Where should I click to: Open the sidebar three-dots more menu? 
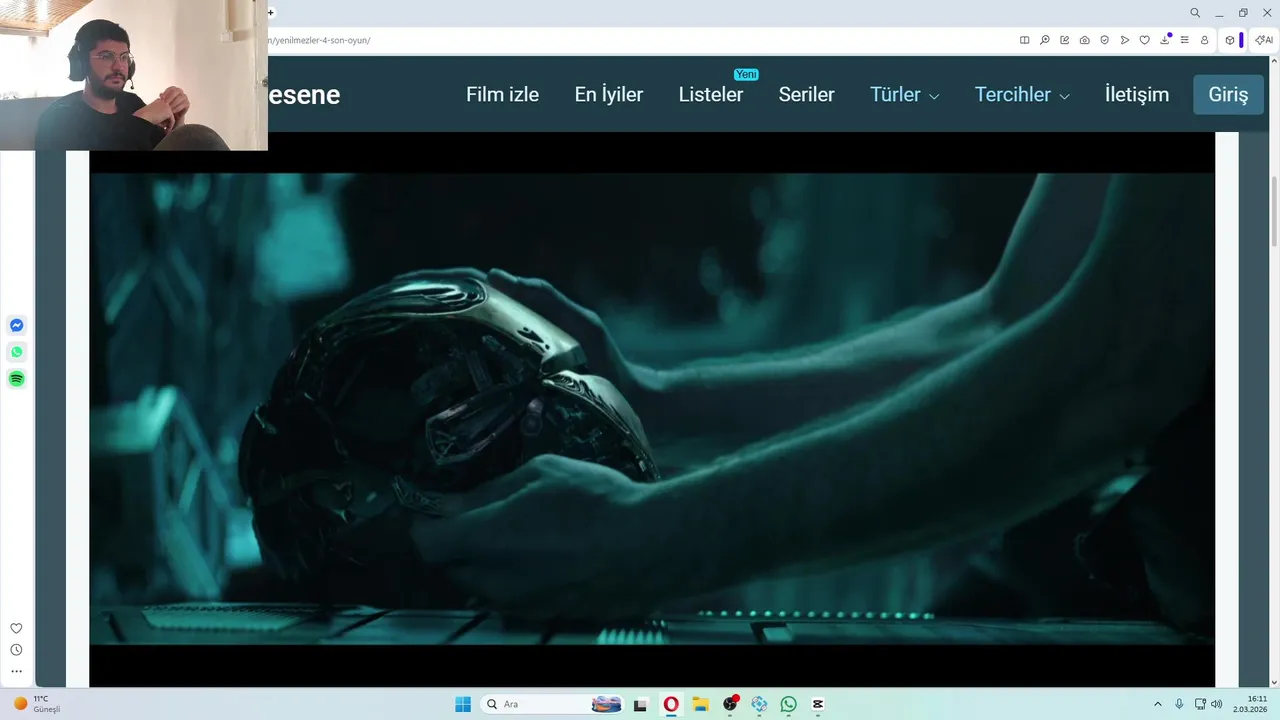[16, 671]
